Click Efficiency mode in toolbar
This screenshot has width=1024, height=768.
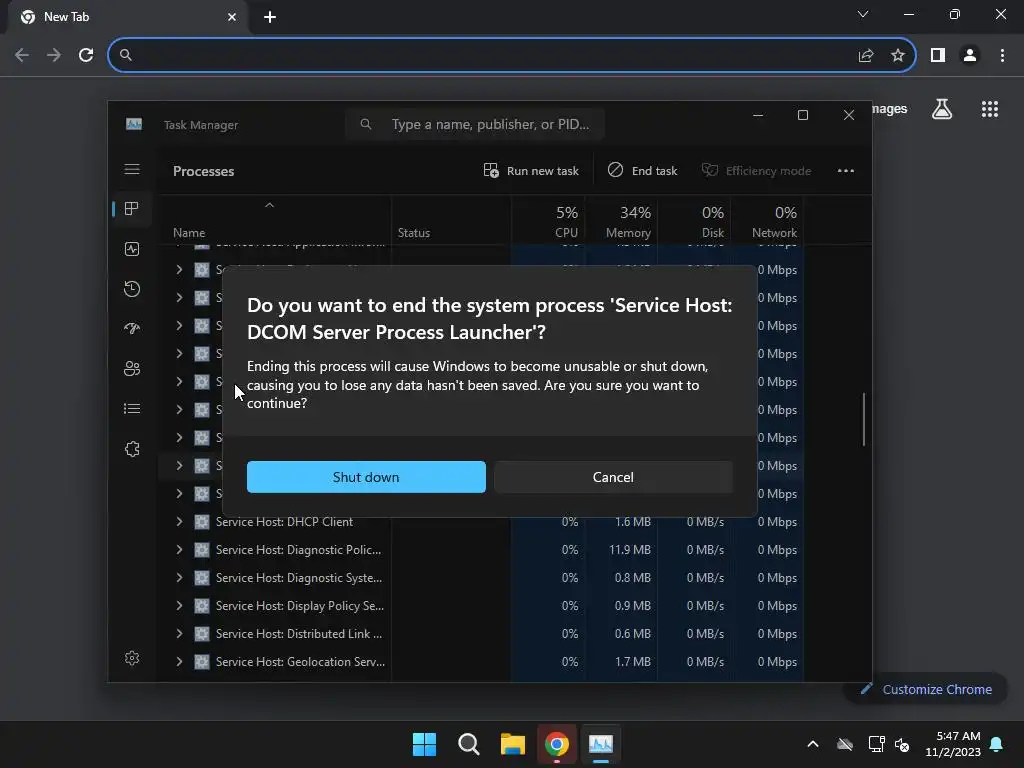(x=756, y=170)
